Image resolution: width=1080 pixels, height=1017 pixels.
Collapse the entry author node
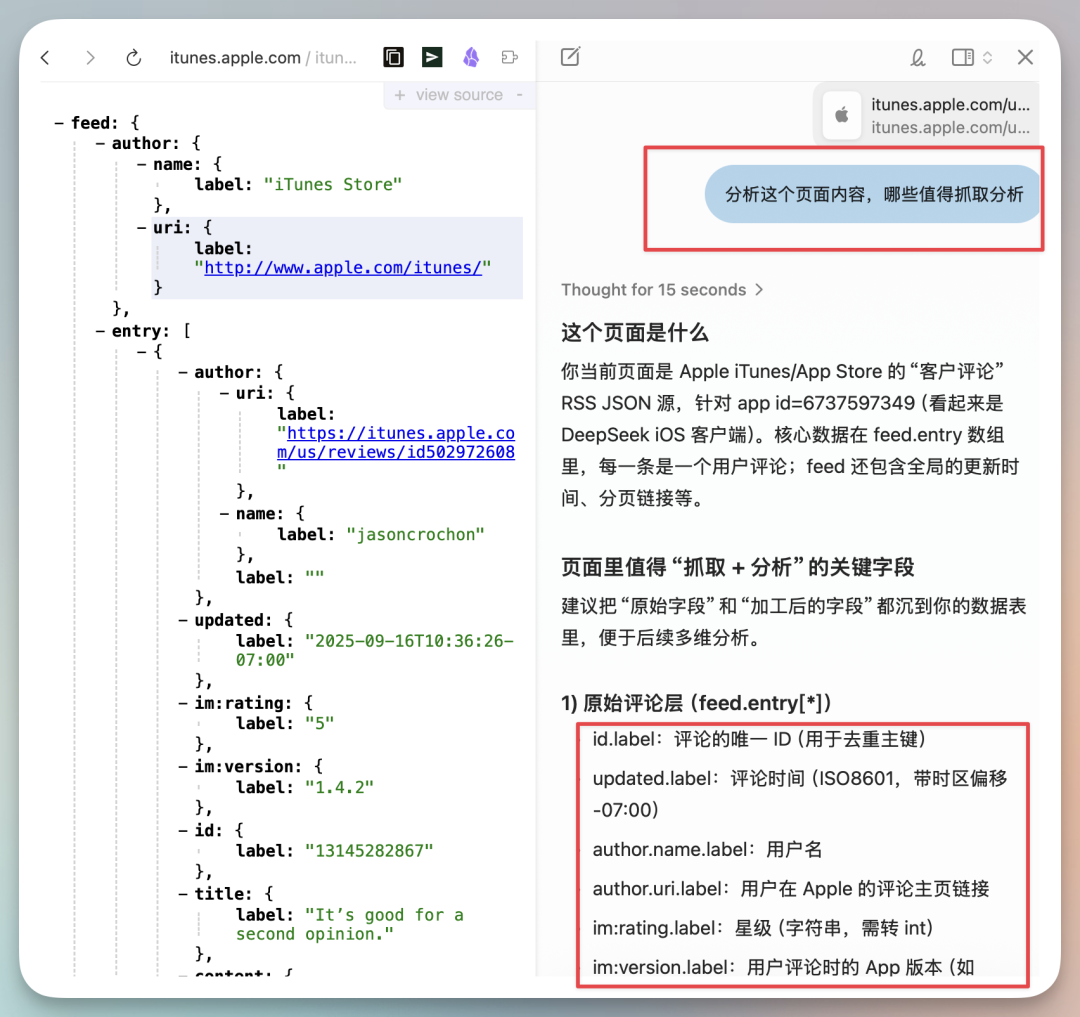click(183, 373)
